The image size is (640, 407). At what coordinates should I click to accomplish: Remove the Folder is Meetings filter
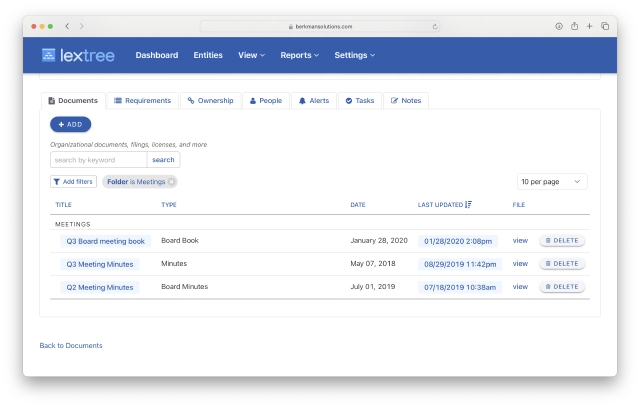coord(171,182)
